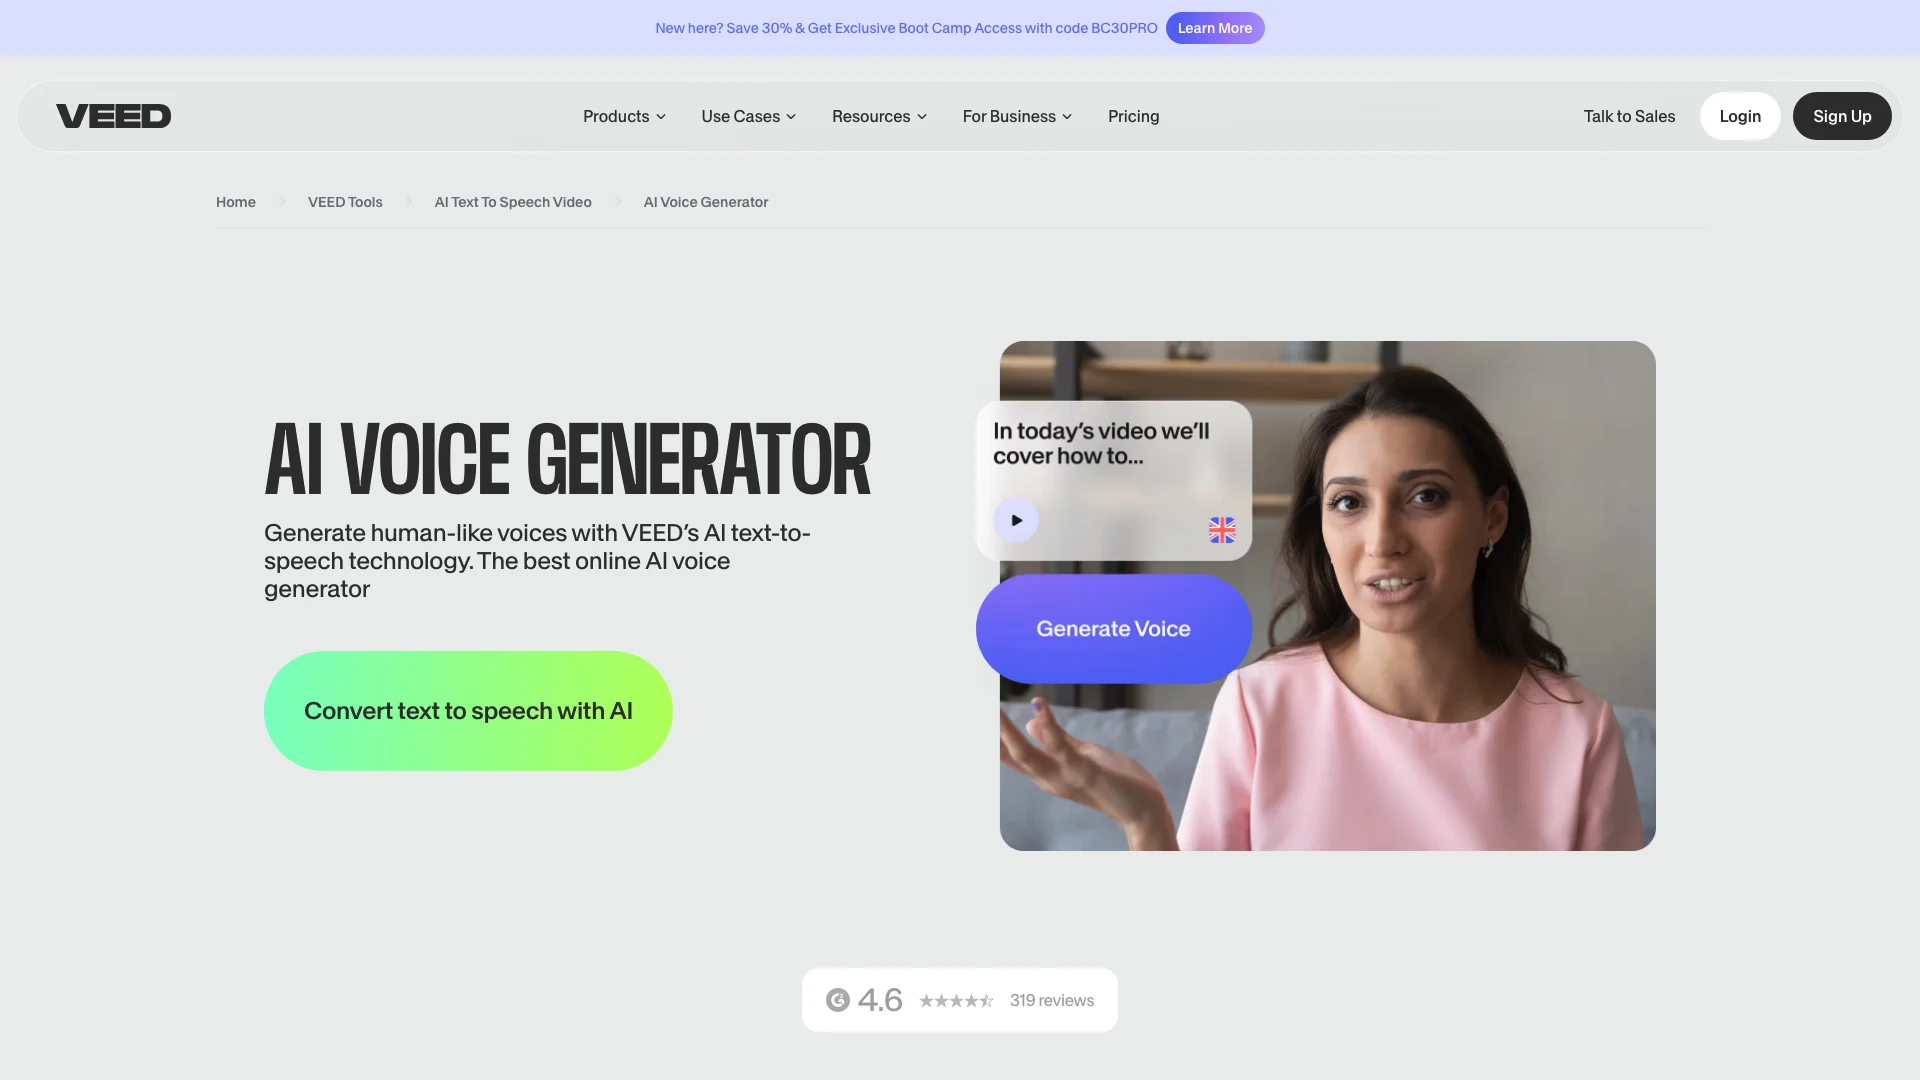Open the Use Cases dropdown
Screen dimensions: 1920x1080
tap(748, 116)
